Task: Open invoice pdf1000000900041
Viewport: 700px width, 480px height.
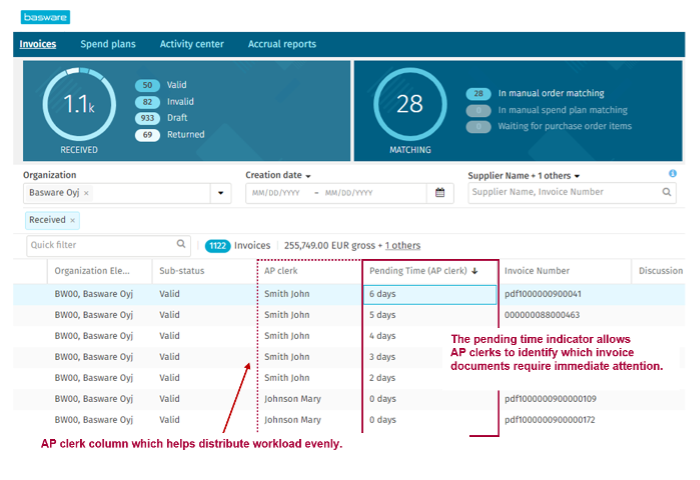Action: pos(543,294)
